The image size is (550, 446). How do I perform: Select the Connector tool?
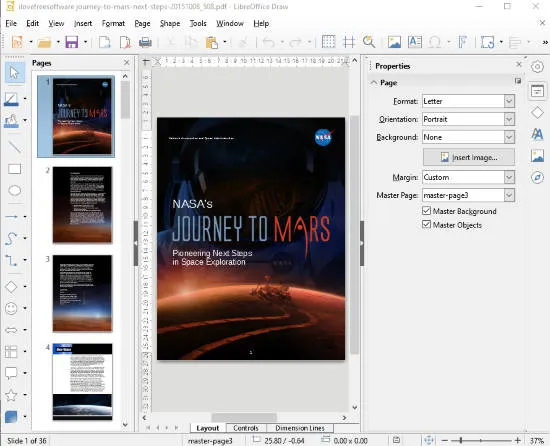click(11, 260)
